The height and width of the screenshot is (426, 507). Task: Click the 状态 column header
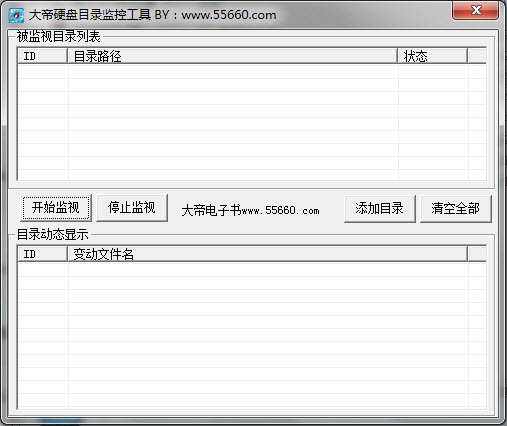pyautogui.click(x=433, y=56)
